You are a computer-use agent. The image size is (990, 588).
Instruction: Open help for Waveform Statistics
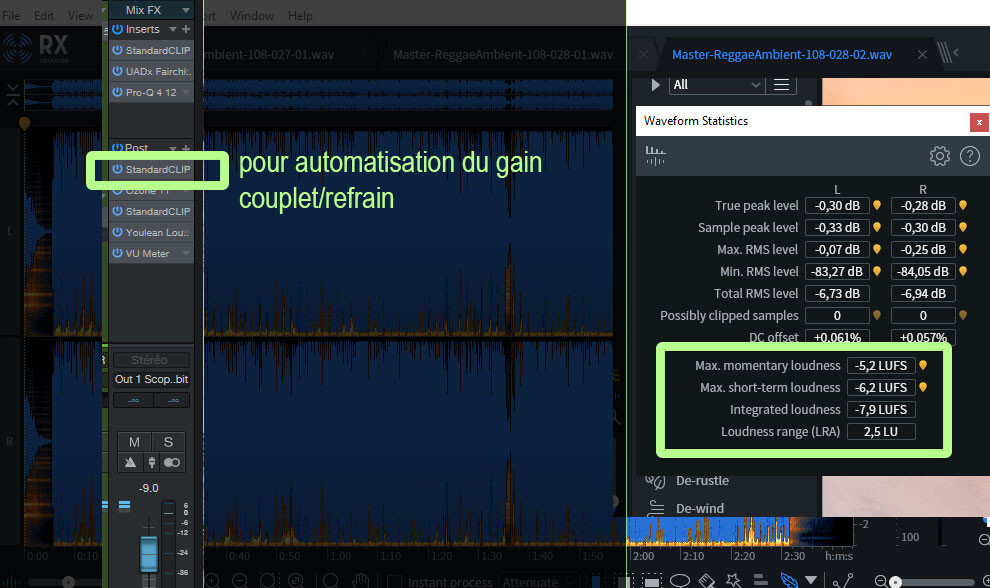[969, 155]
